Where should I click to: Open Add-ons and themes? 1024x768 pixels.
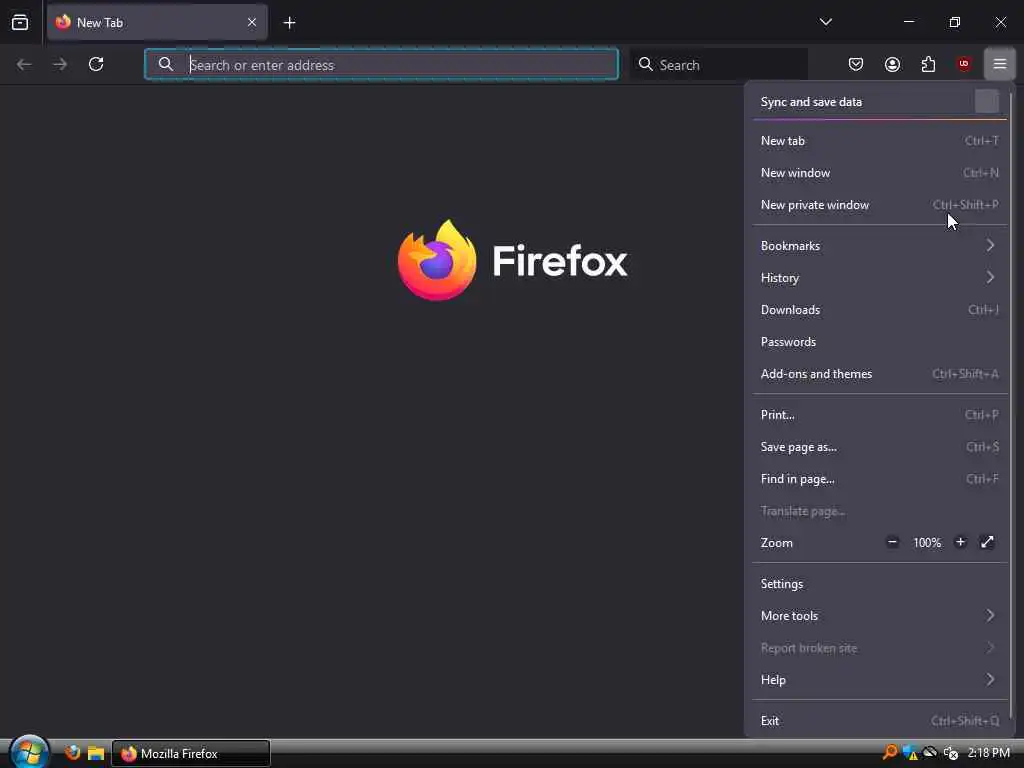click(880, 374)
